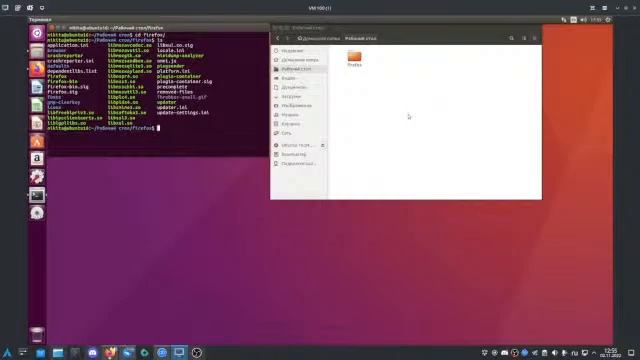
Task: Open the Trash at the launcher bottom
Action: click(x=37, y=335)
